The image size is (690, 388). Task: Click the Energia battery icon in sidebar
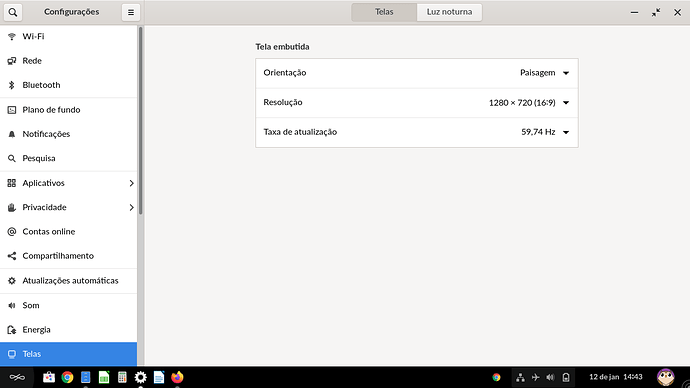[12, 329]
